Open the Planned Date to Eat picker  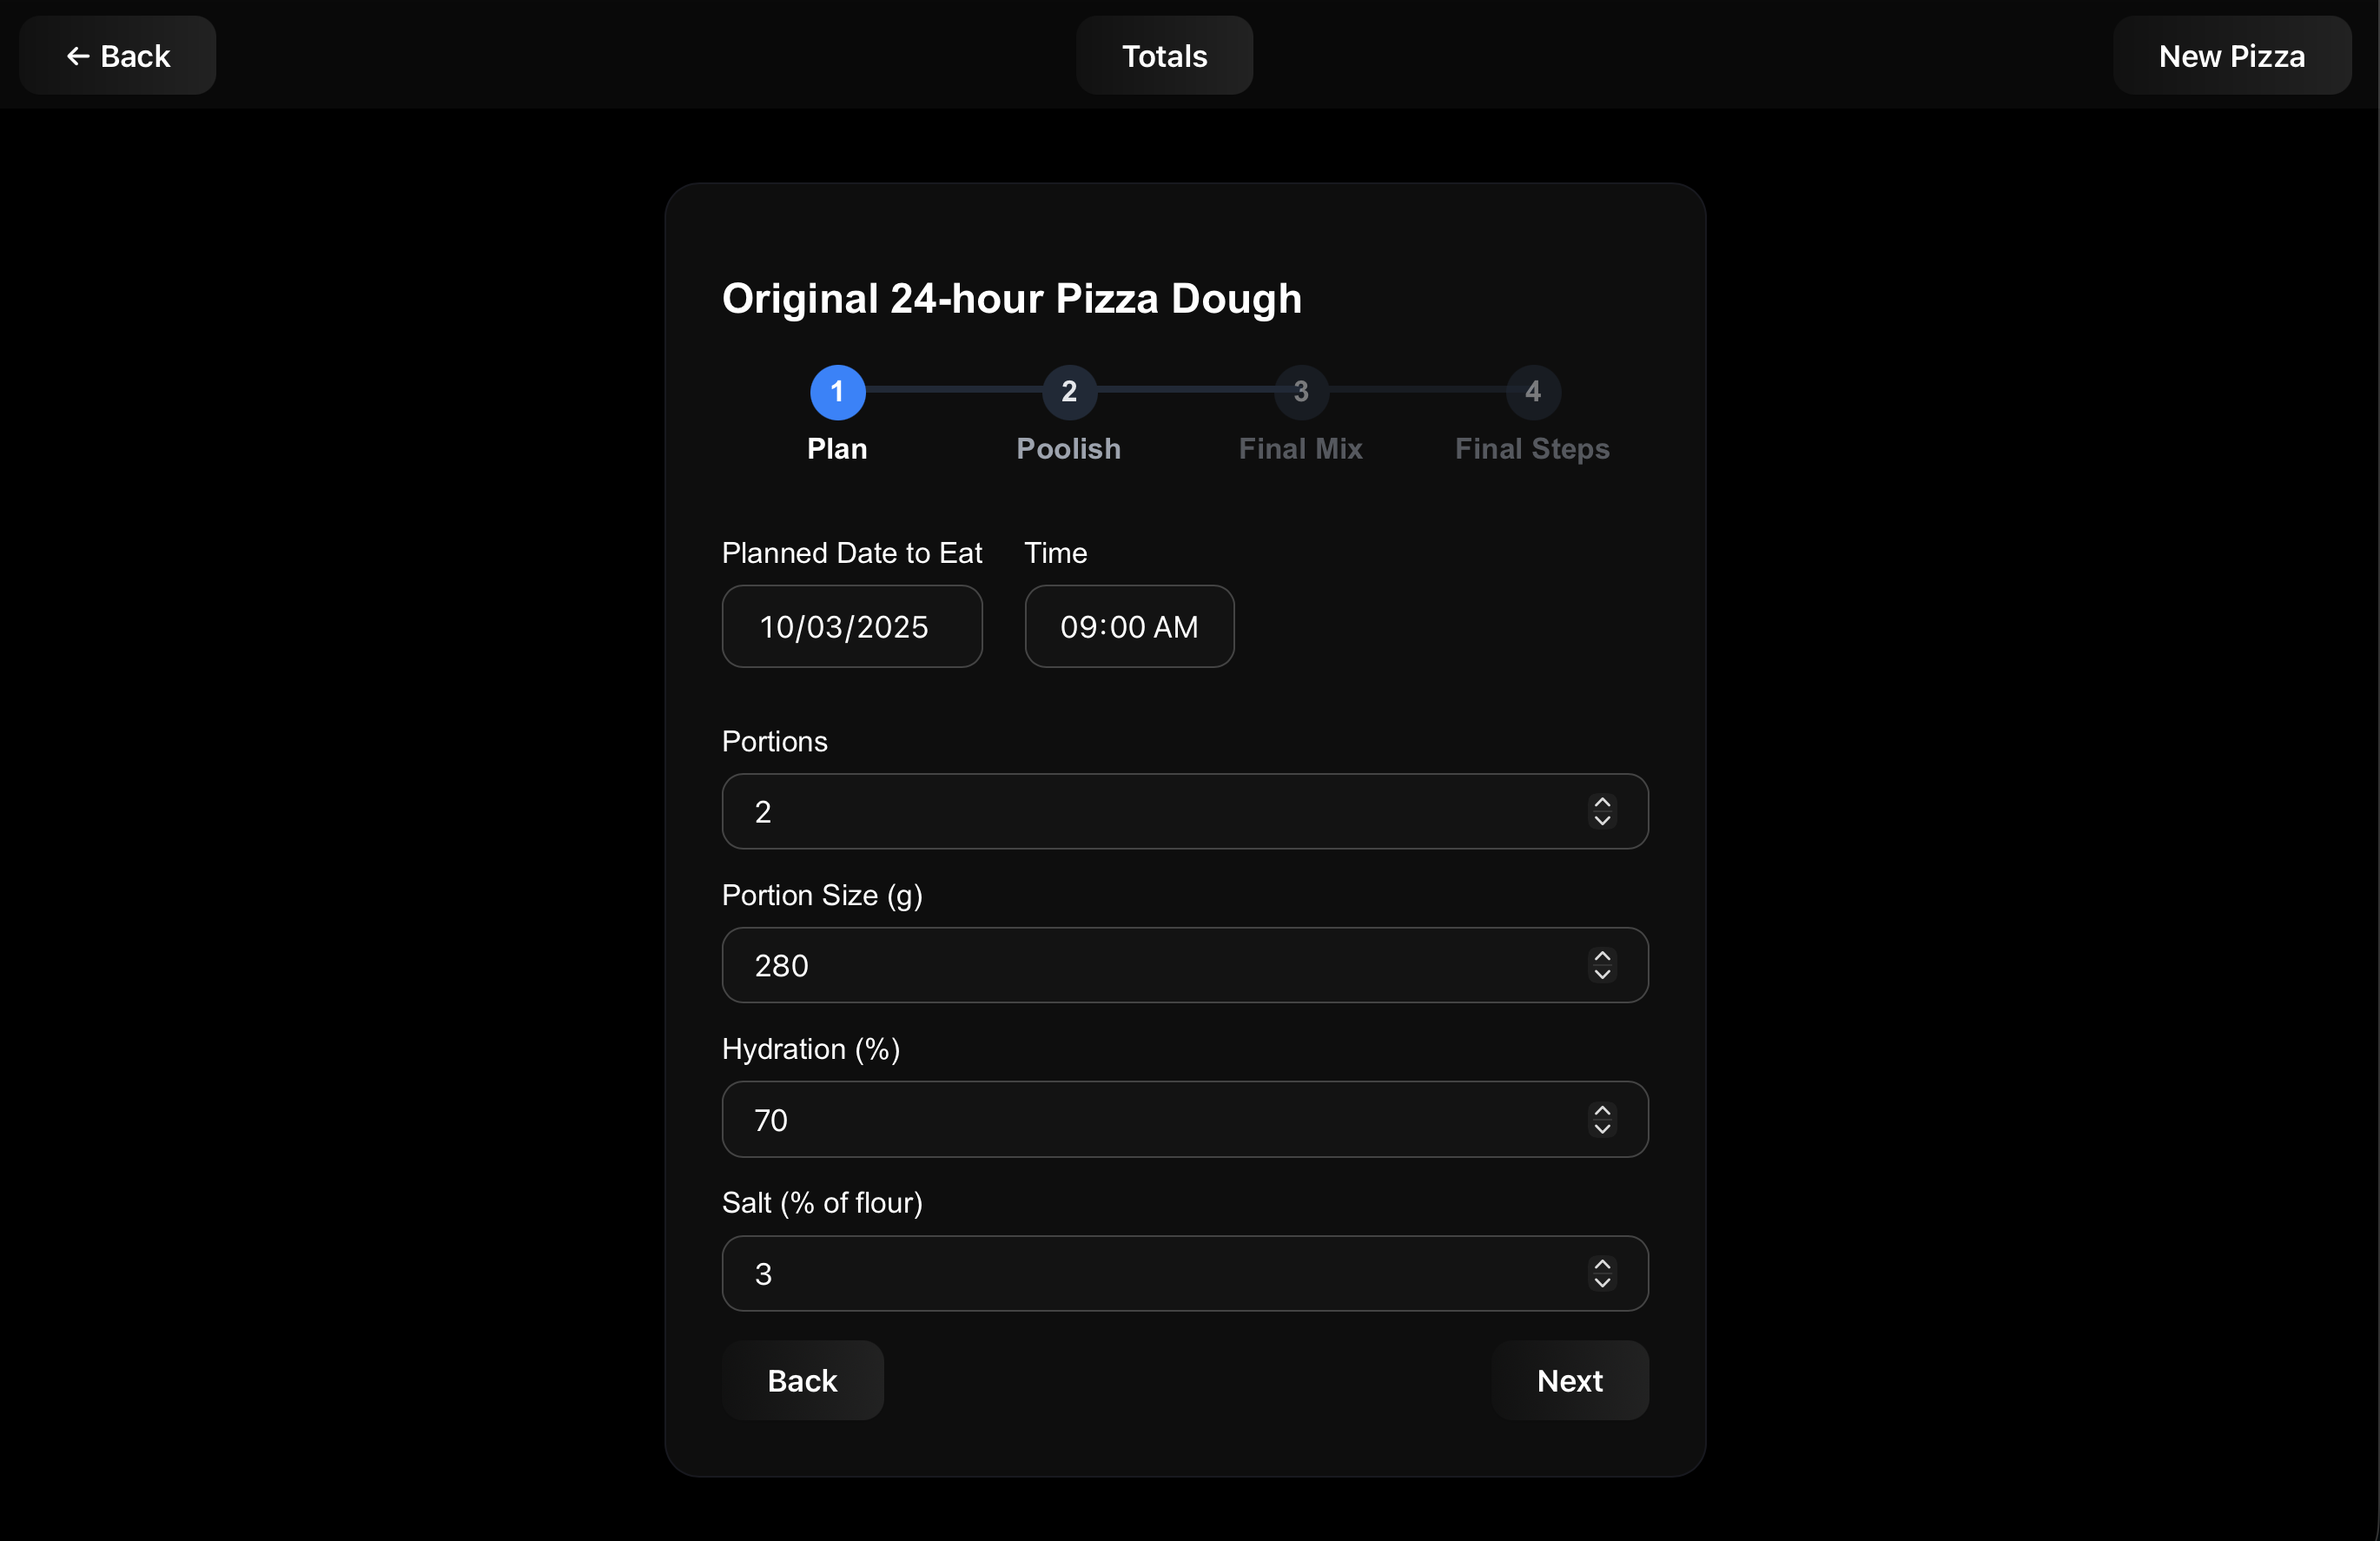[851, 627]
